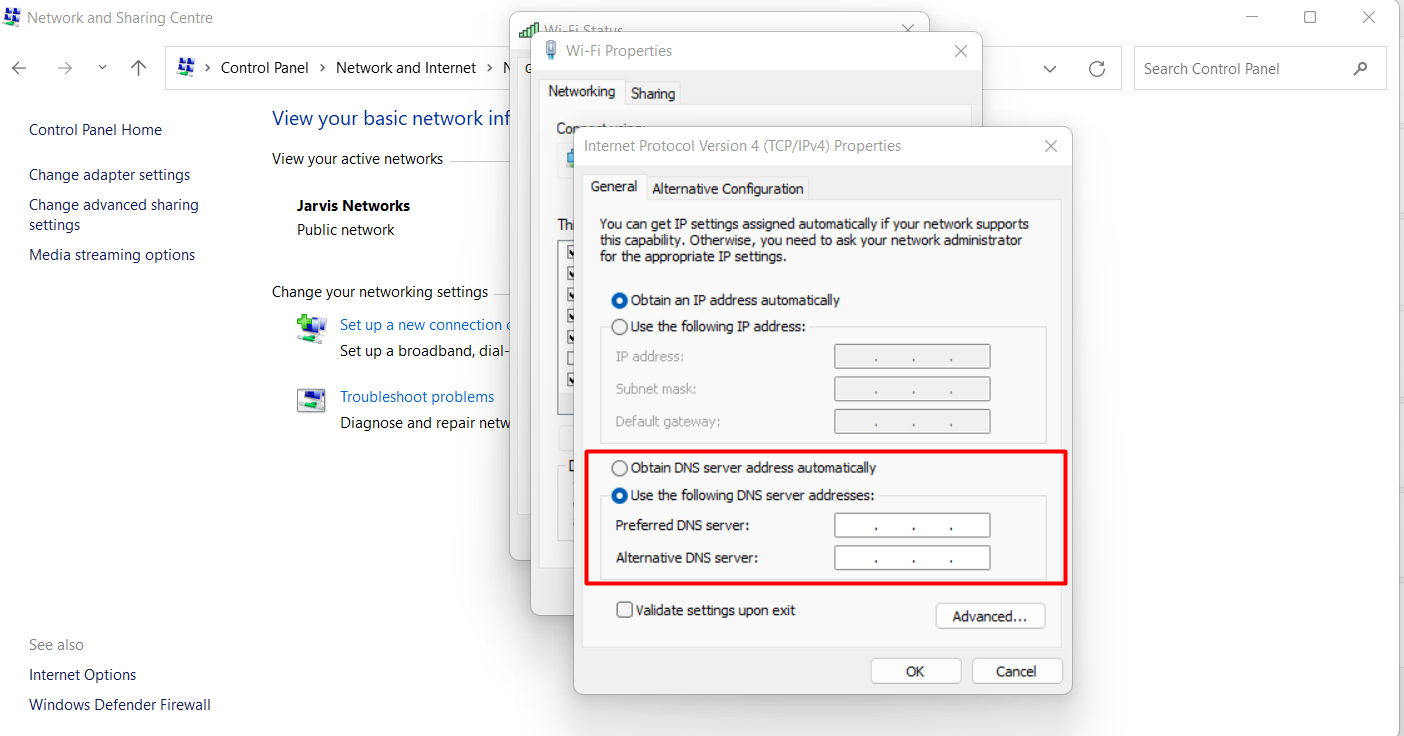Viewport: 1404px width, 736px height.
Task: Refresh the Control Panel view
Action: [x=1097, y=69]
